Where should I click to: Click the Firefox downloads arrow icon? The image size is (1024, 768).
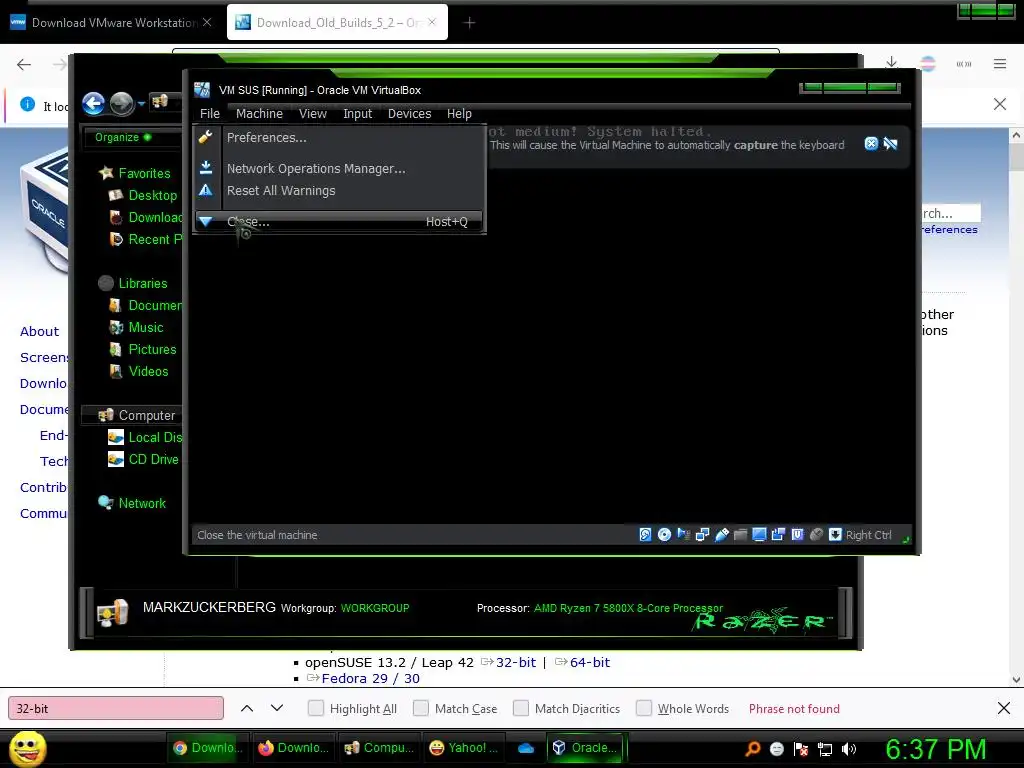(891, 63)
